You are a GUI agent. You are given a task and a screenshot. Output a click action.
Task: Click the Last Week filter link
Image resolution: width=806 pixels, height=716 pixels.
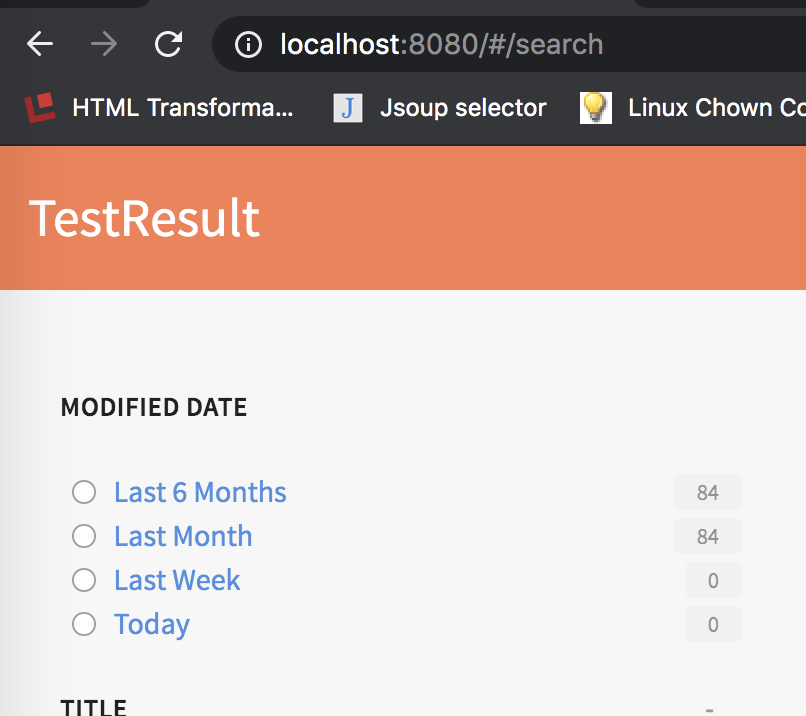(x=177, y=580)
